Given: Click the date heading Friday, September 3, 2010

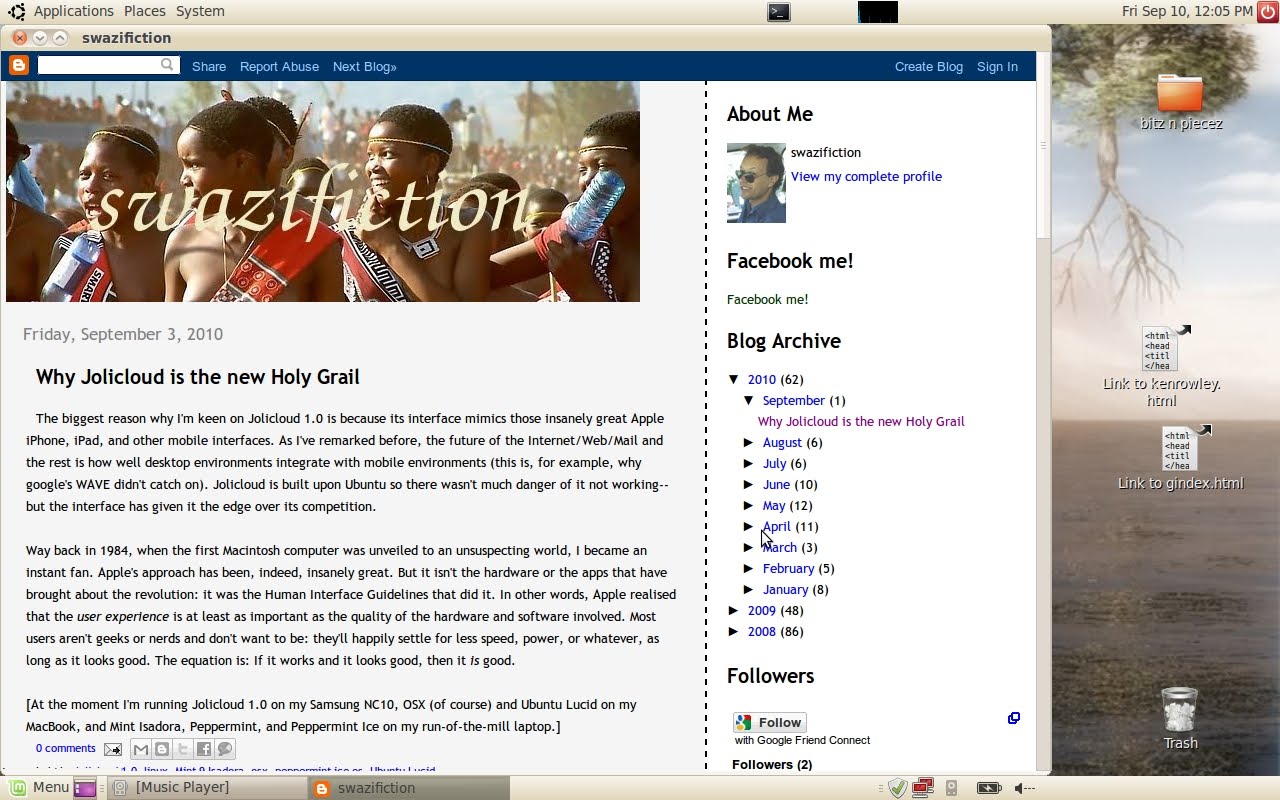Looking at the screenshot, I should click(123, 334).
